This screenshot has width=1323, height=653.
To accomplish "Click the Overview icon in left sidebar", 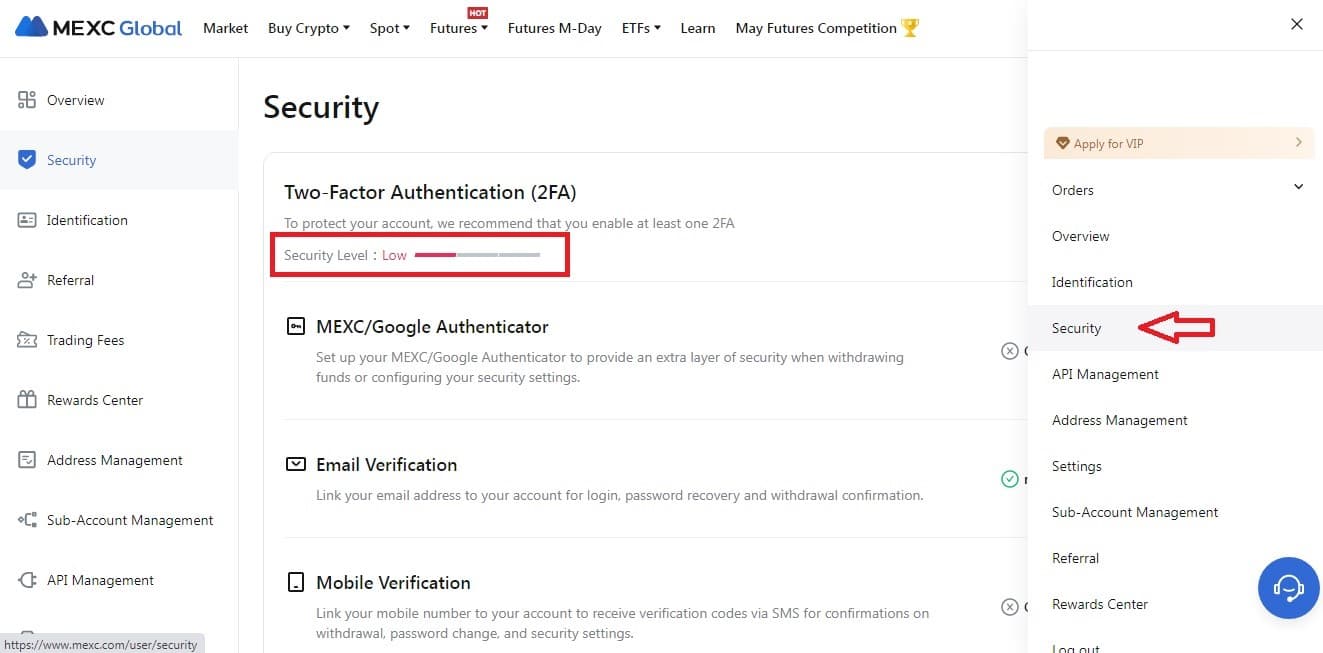I will click(x=27, y=100).
